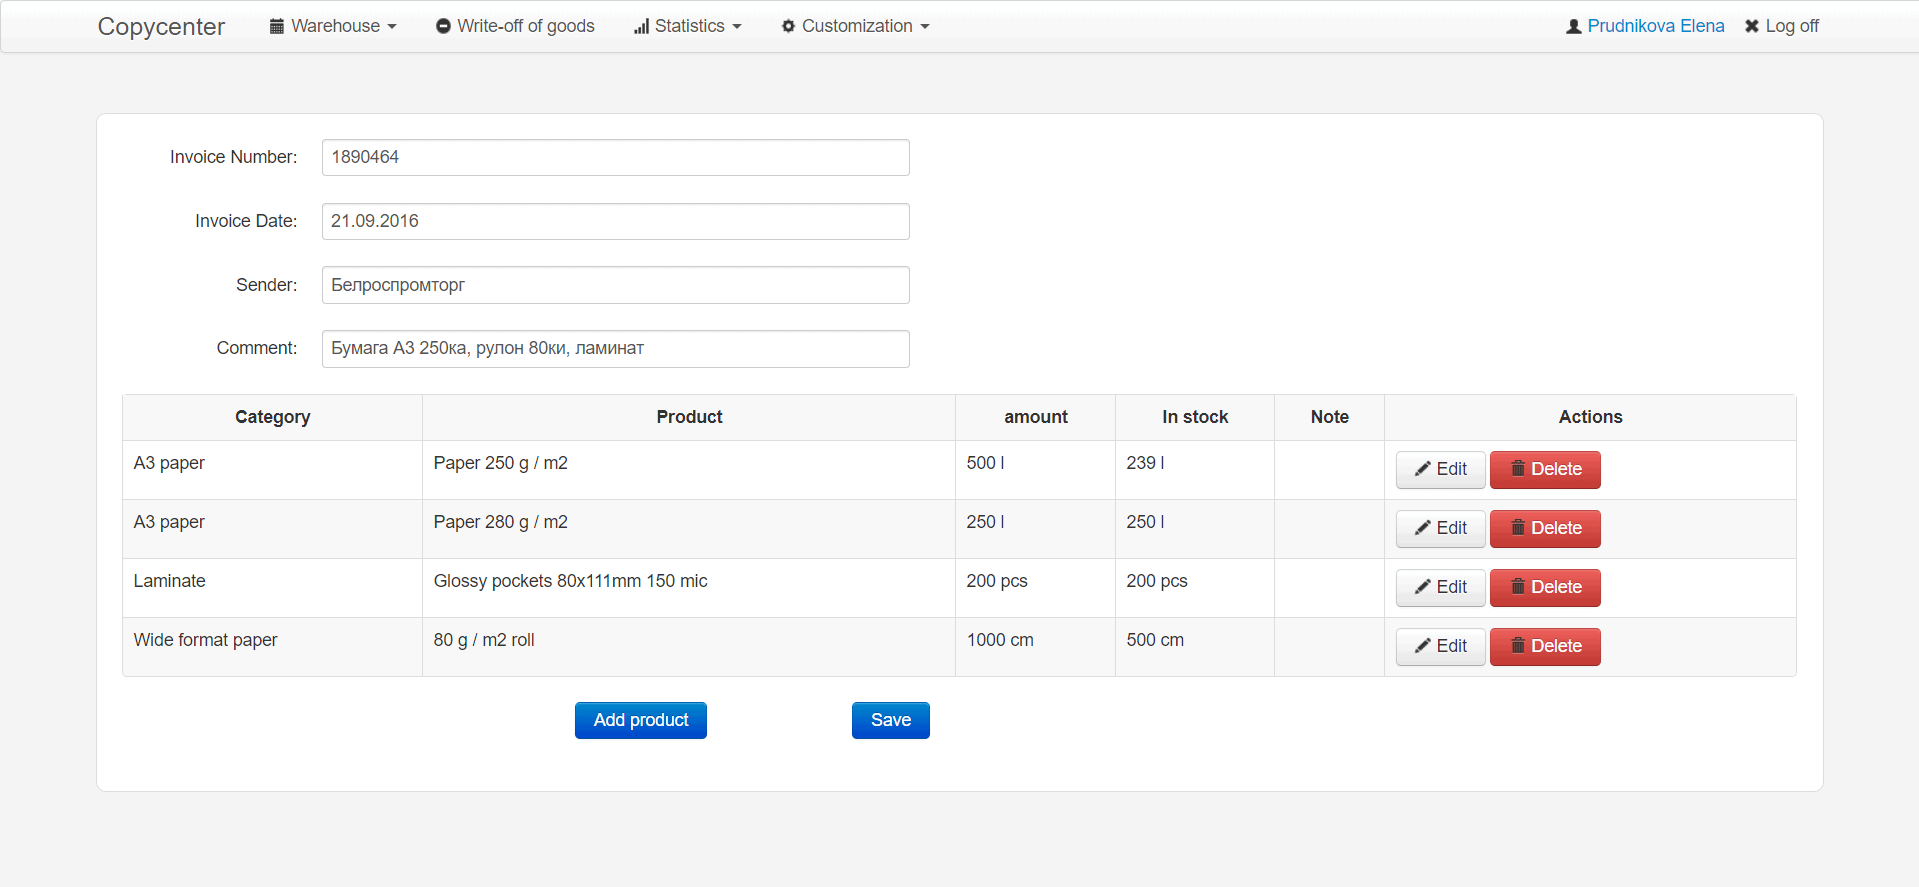The image size is (1919, 887).
Task: Go to Write-off of goods
Action: point(515,26)
